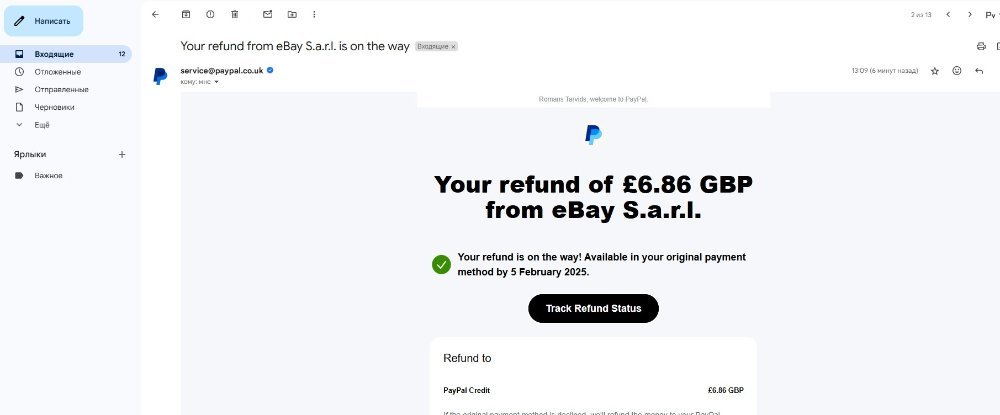Expand recipient details next to 'кому: мне'
1000x415 pixels.
click(x=216, y=82)
